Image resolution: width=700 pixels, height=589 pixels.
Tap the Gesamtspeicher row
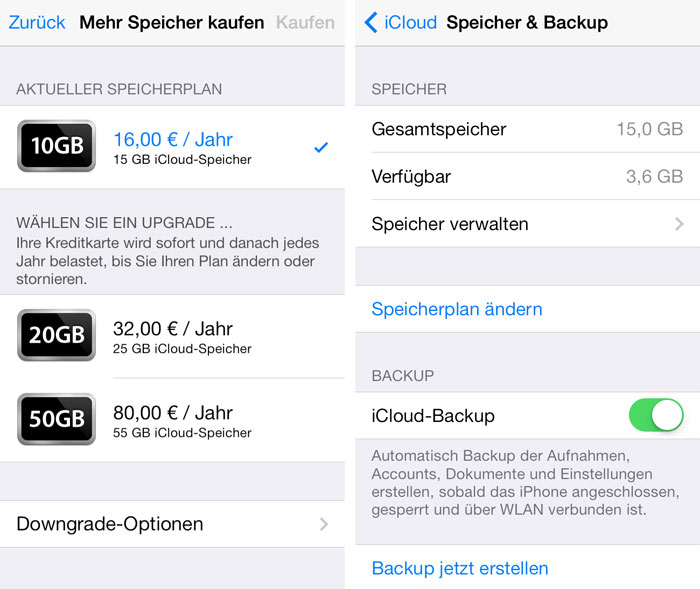coord(528,129)
